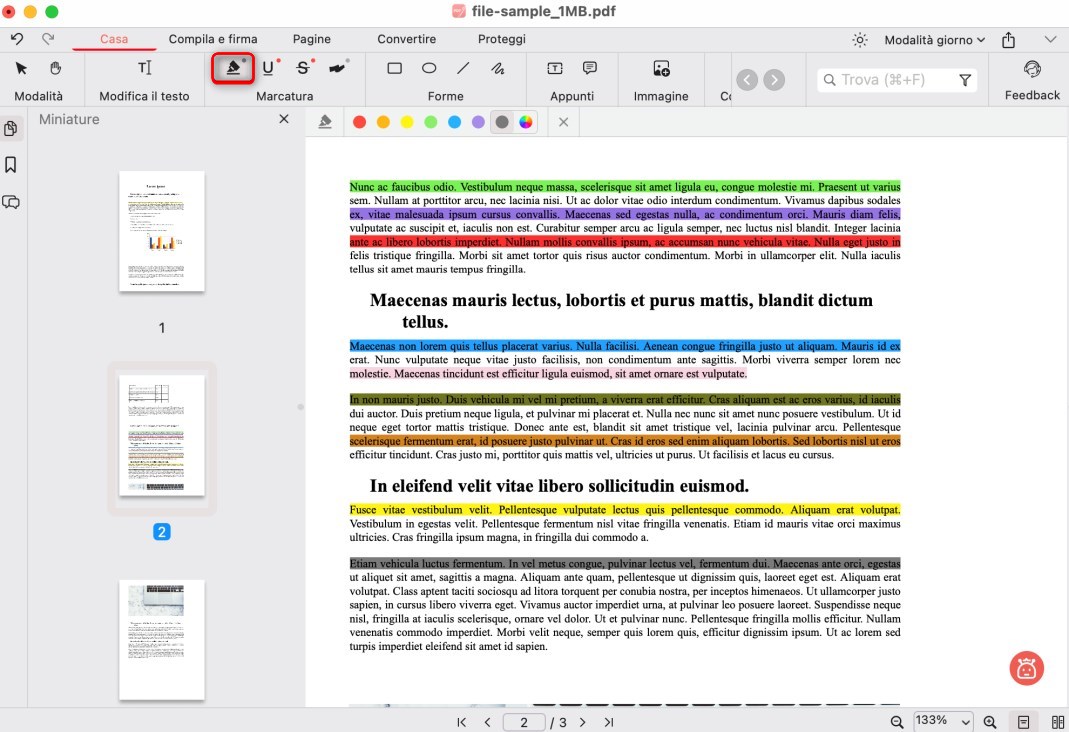
Task: Expand the chevron at top right corner
Action: pos(1050,39)
